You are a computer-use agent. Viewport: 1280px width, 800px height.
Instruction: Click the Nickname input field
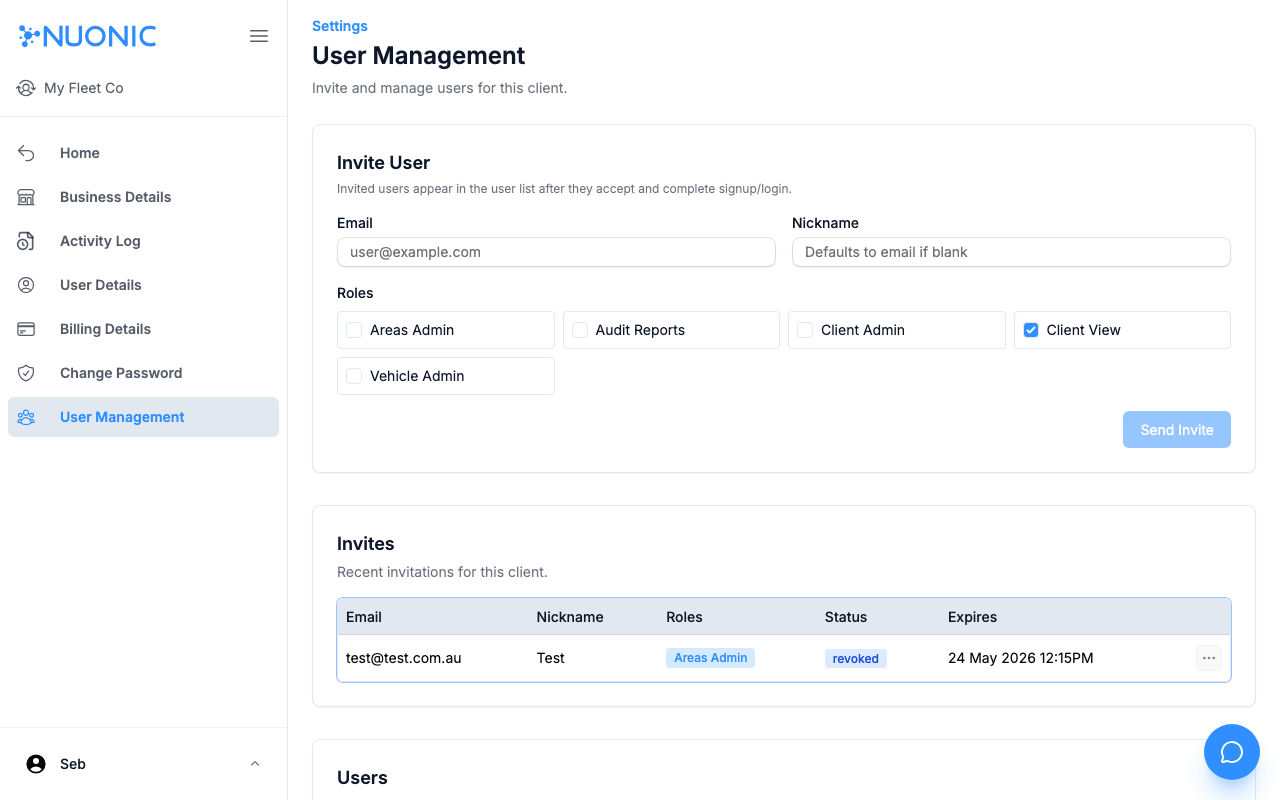(1011, 252)
